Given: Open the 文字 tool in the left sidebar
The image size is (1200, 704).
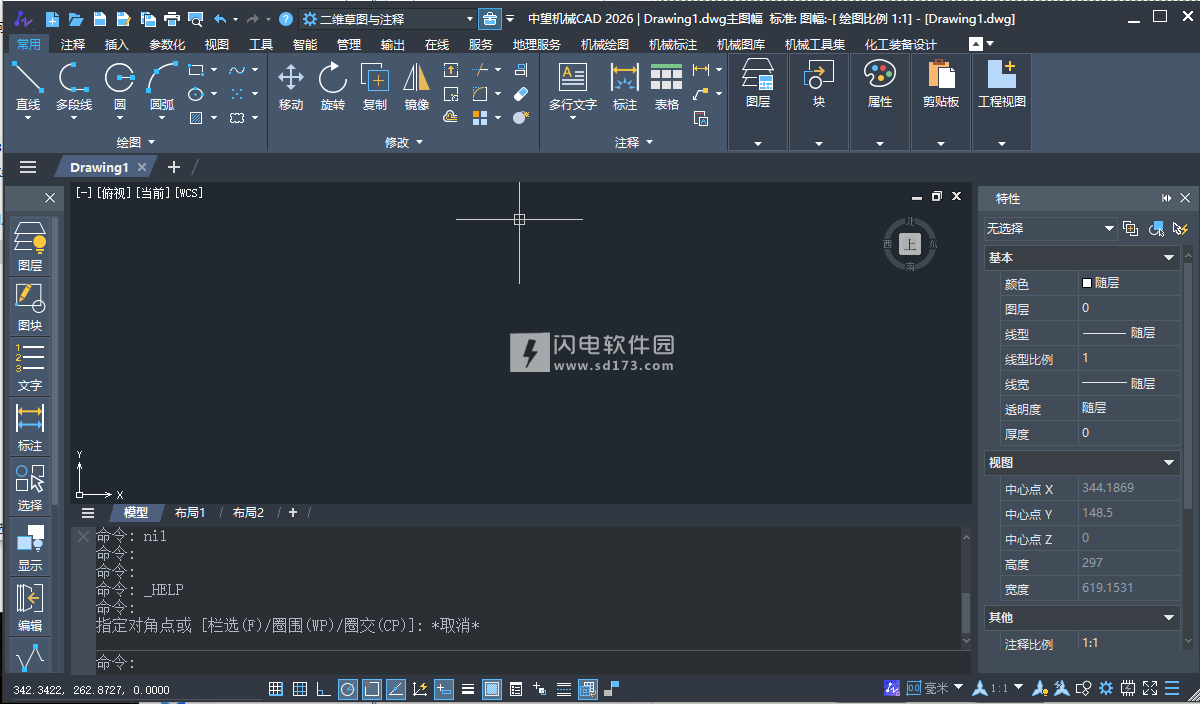Looking at the screenshot, I should tap(30, 367).
